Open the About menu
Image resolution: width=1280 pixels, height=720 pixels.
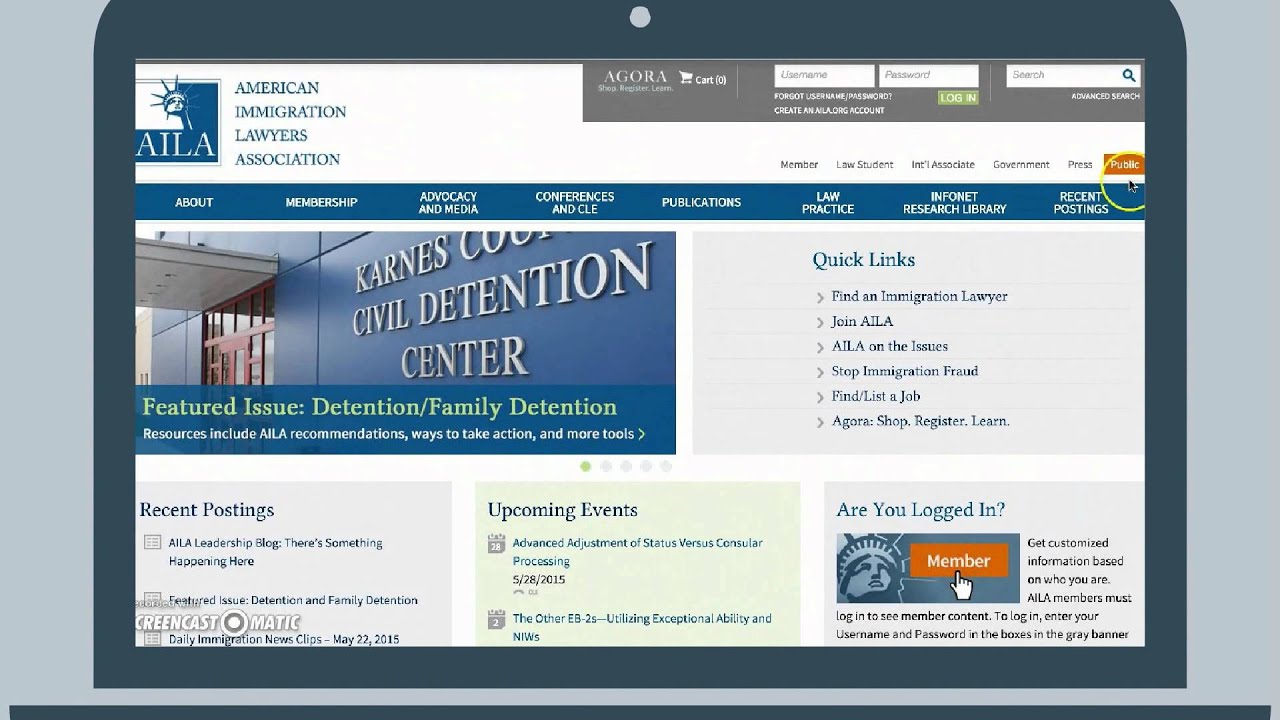tap(194, 202)
